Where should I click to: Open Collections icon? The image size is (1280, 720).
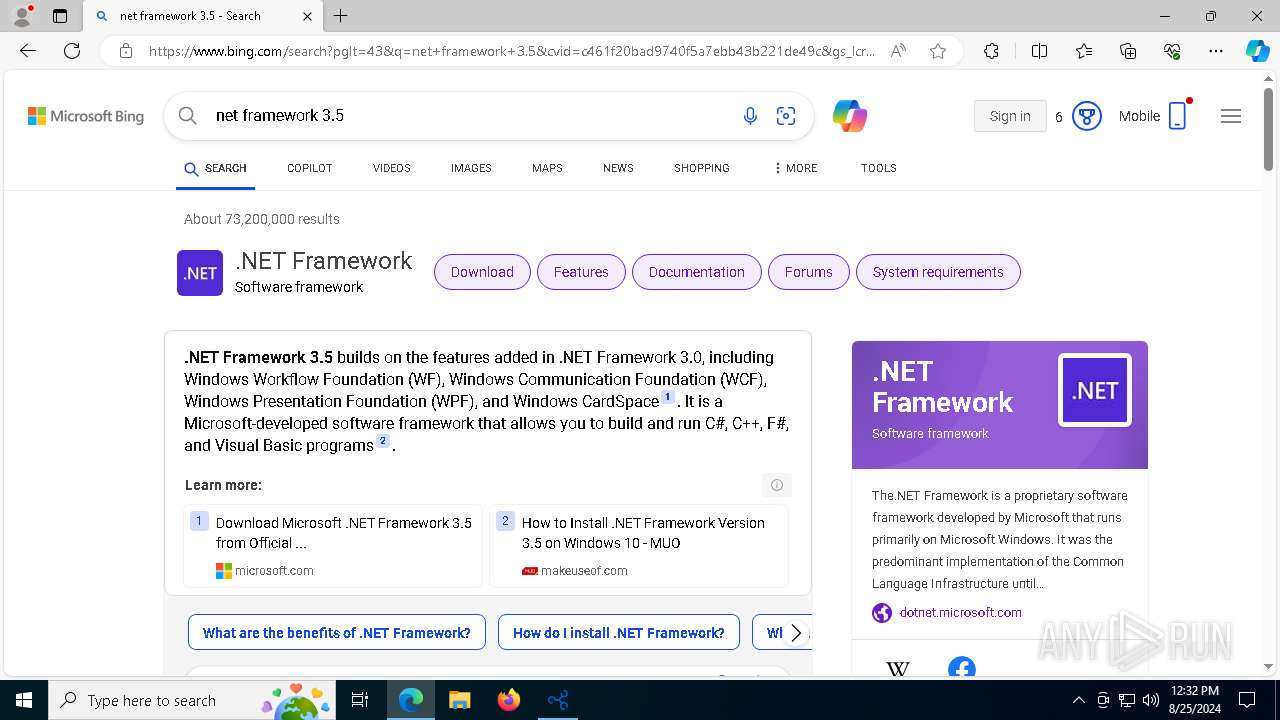pos(1128,51)
